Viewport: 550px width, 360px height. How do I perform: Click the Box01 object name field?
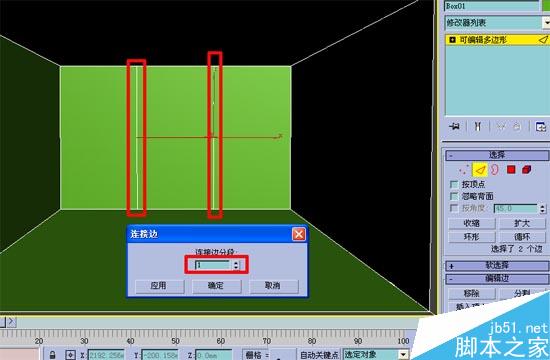click(x=491, y=6)
